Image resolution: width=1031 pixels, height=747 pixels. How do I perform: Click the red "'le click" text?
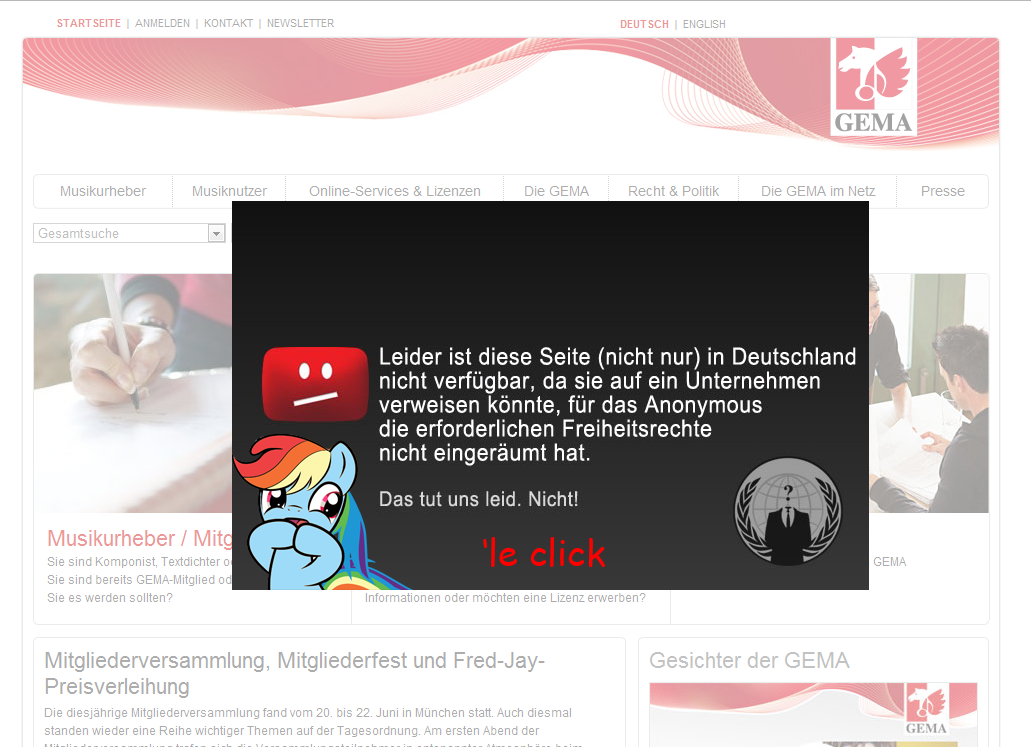click(x=544, y=553)
